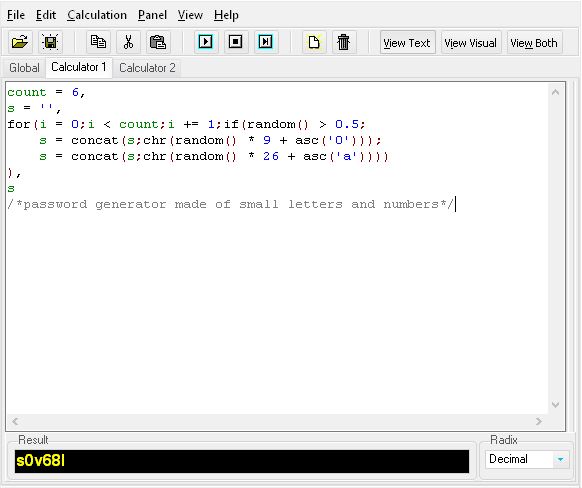The image size is (582, 488).
Task: Click the open file folder icon
Action: [20, 42]
